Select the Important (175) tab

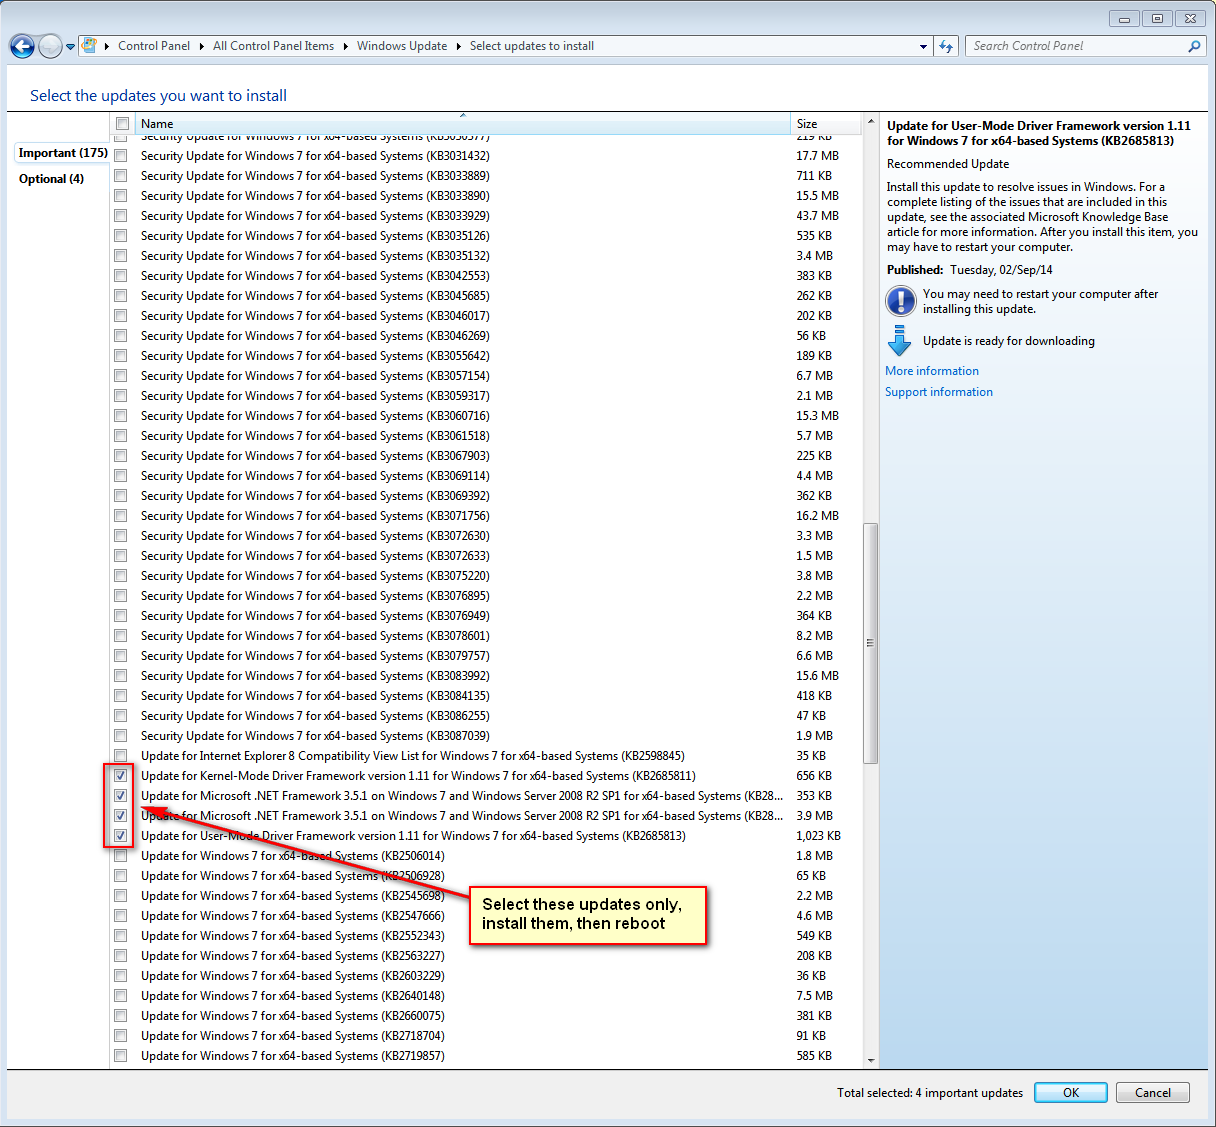coord(63,153)
